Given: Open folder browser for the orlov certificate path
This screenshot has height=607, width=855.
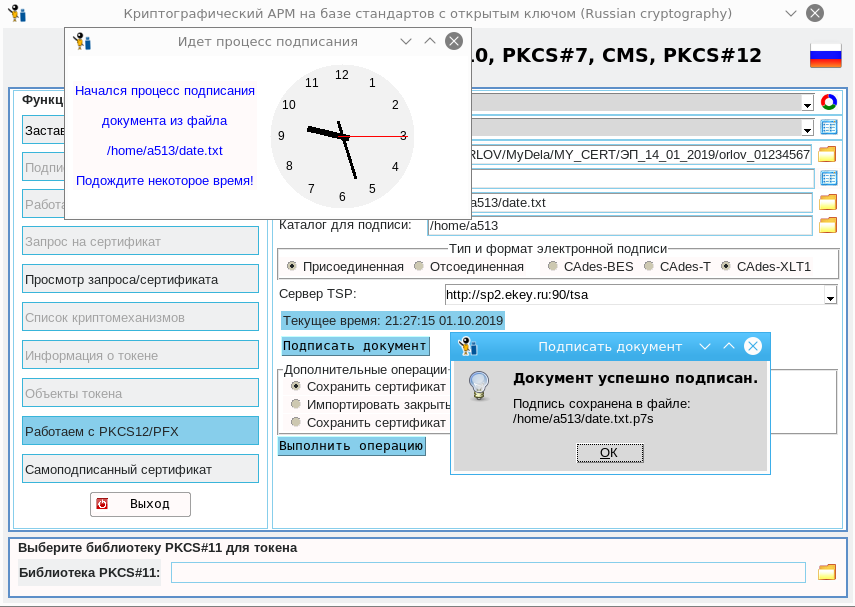Looking at the screenshot, I should click(827, 154).
